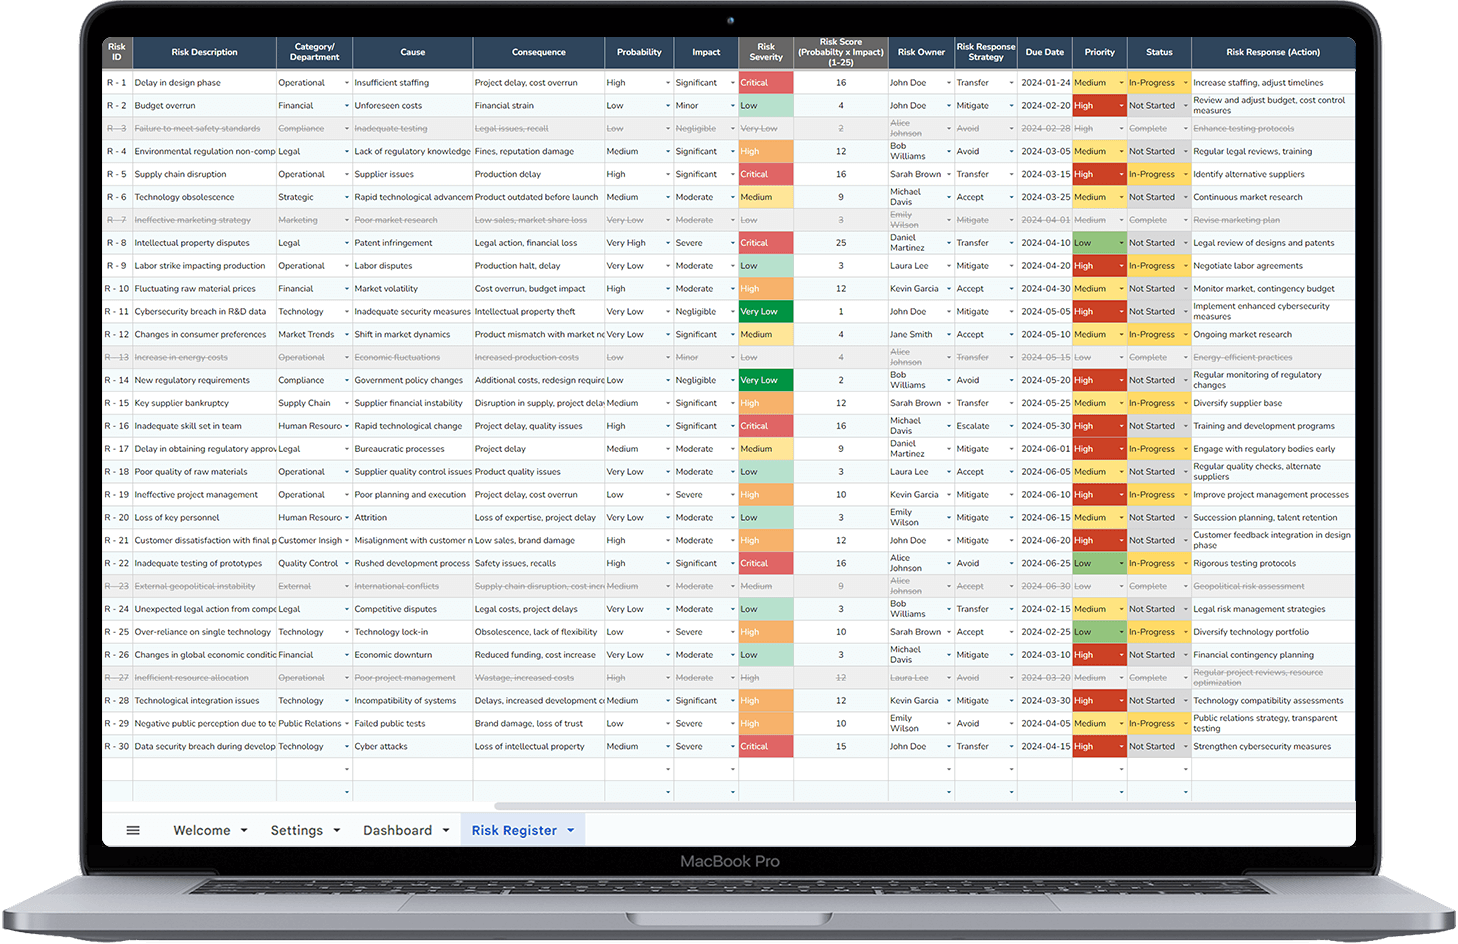
Task: Open the Risk Register tab options menu
Action: coord(571,829)
